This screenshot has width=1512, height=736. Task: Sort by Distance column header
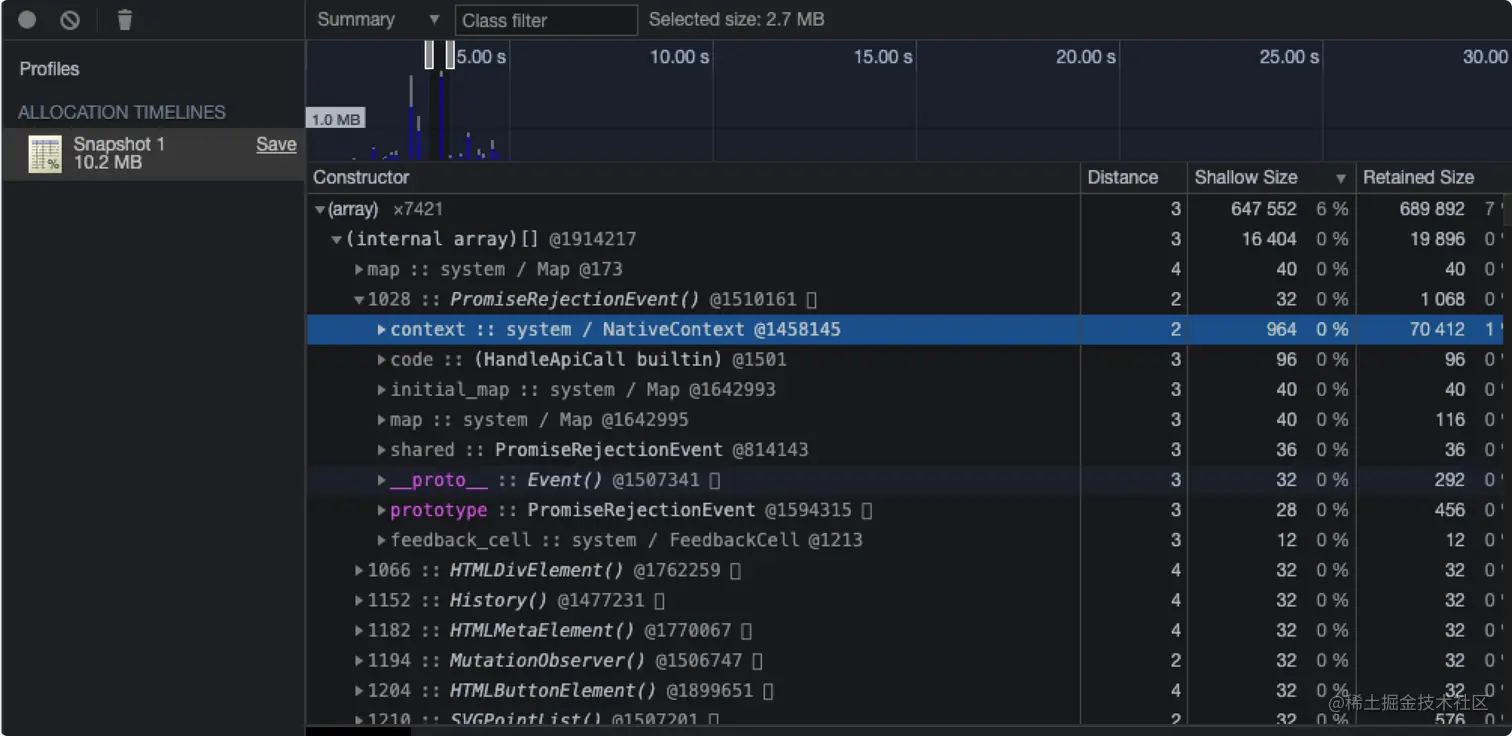coord(1133,177)
